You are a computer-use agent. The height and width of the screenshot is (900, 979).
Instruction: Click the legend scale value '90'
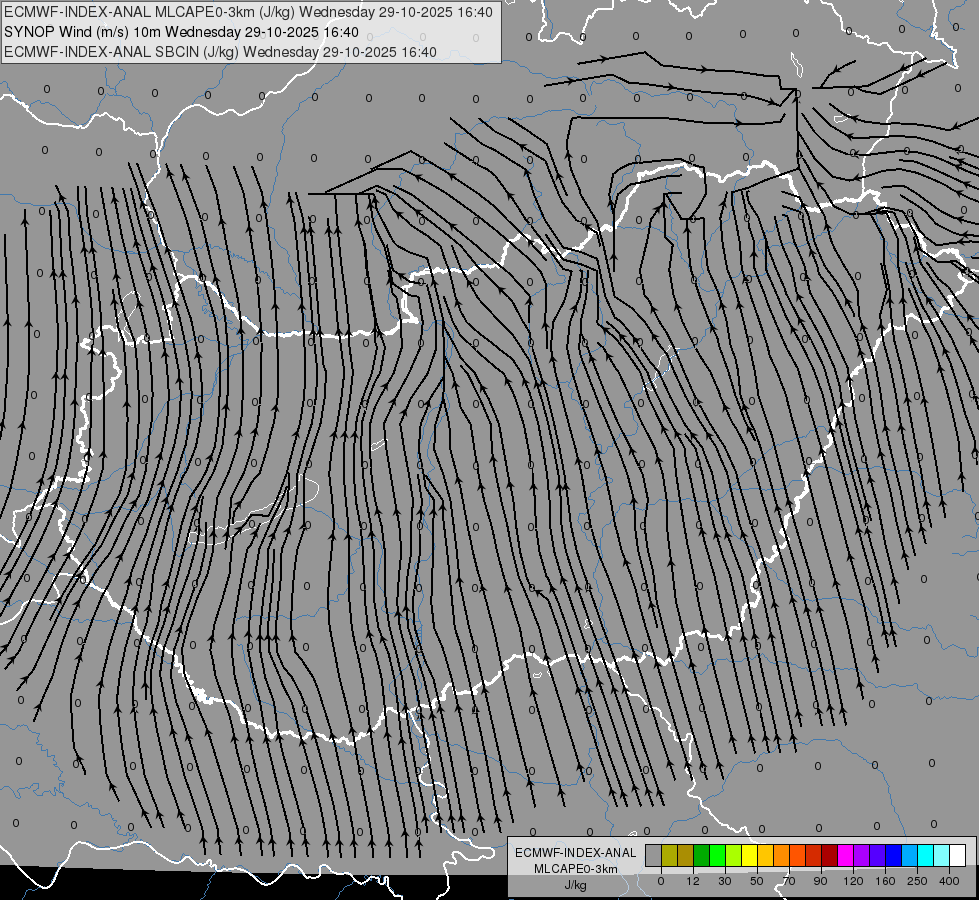(x=820, y=881)
